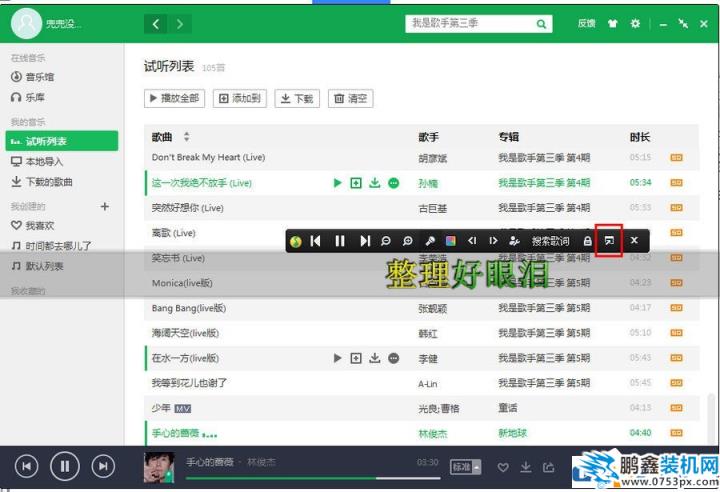Viewport: 720px width, 492px height.
Task: Sort songs using 歌曲 column arrows
Action: (186, 136)
